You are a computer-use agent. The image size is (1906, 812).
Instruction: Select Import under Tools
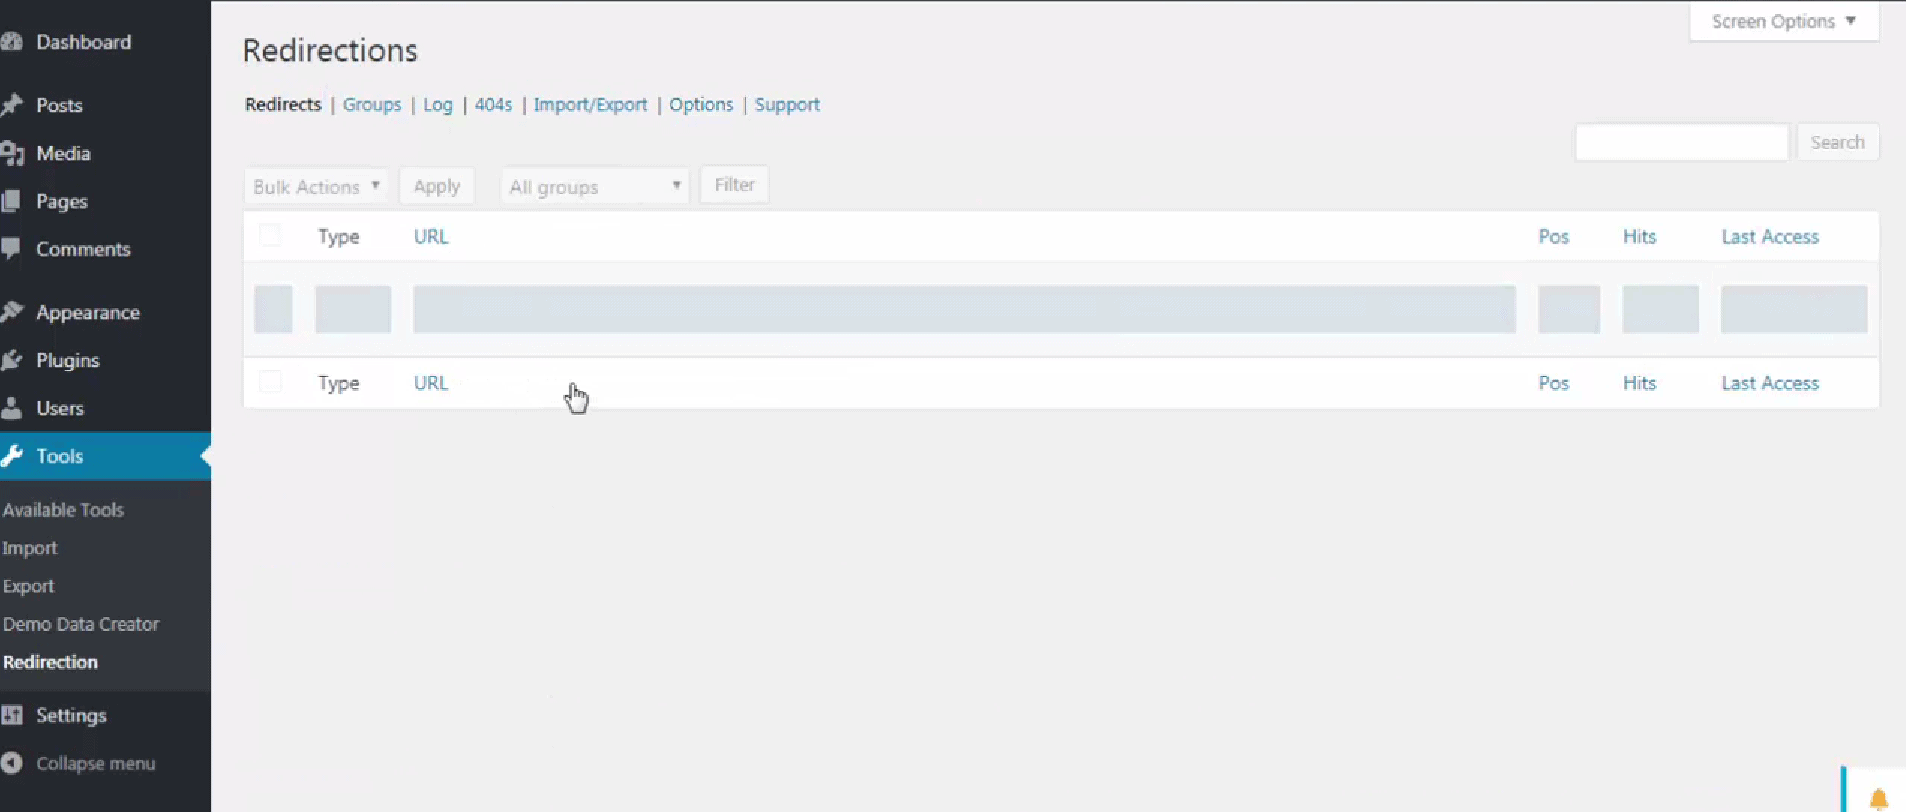30,548
